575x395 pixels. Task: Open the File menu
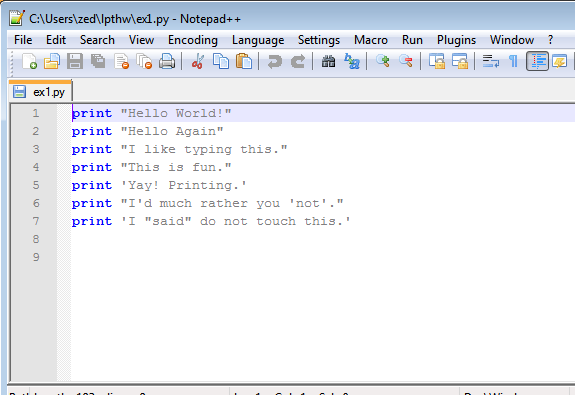click(23, 40)
